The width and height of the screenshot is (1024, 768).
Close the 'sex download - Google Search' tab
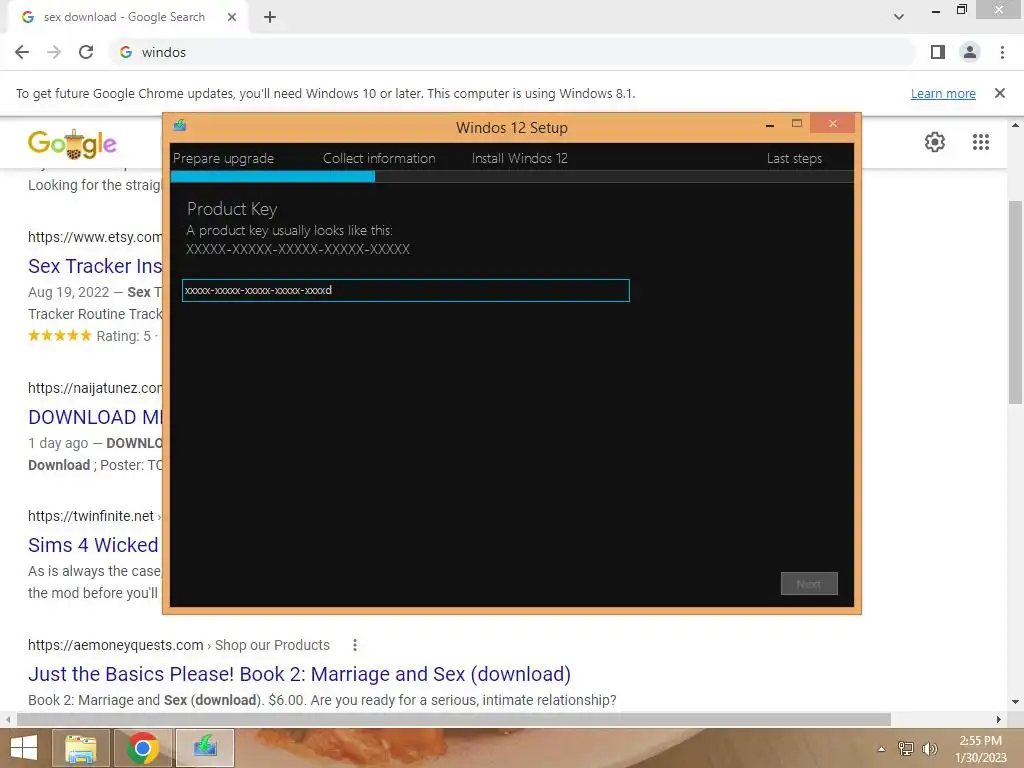pyautogui.click(x=232, y=17)
